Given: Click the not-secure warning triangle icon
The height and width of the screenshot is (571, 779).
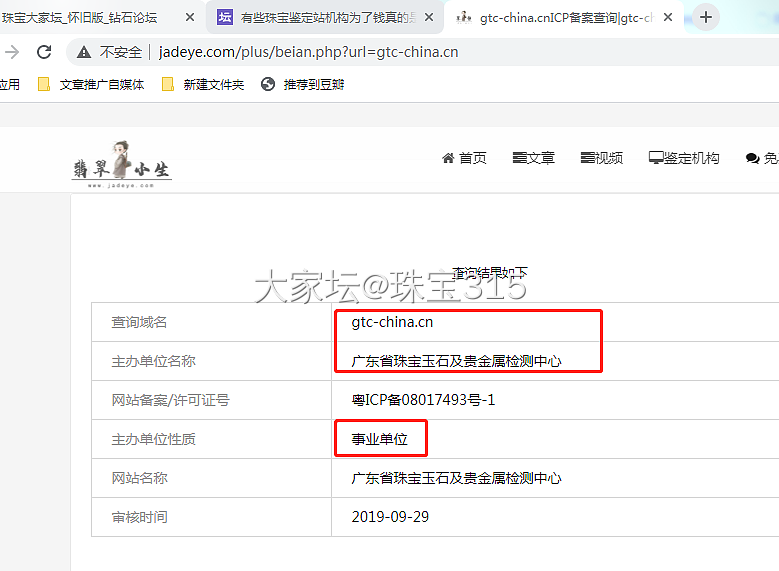Looking at the screenshot, I should [84, 52].
